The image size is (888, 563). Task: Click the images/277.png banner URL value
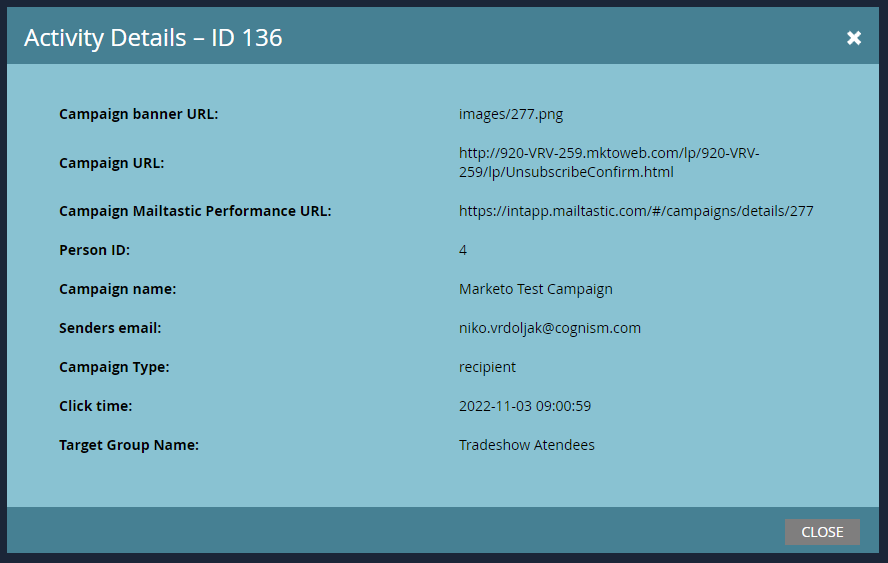tap(511, 114)
